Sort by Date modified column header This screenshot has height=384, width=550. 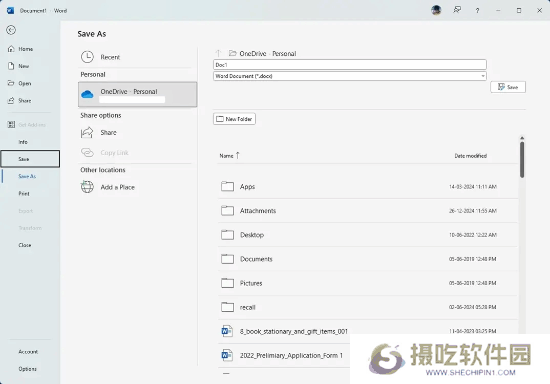point(470,156)
